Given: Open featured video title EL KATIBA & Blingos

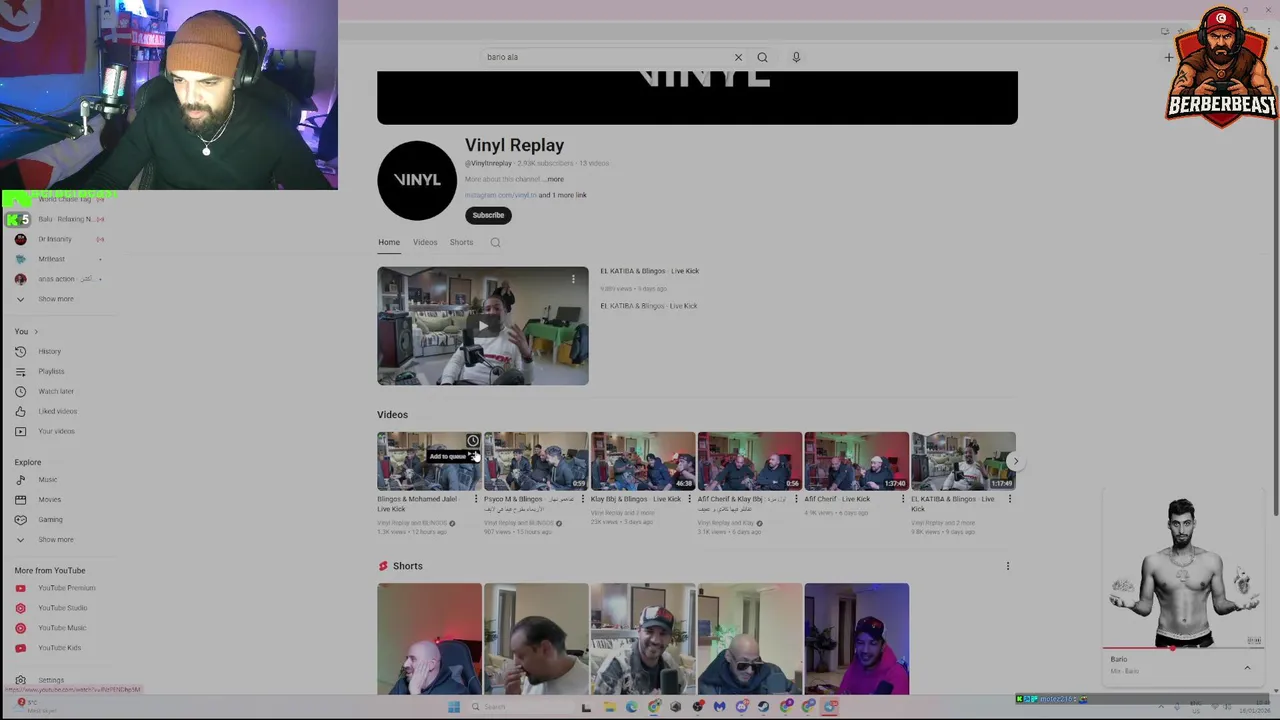Looking at the screenshot, I should [x=649, y=271].
